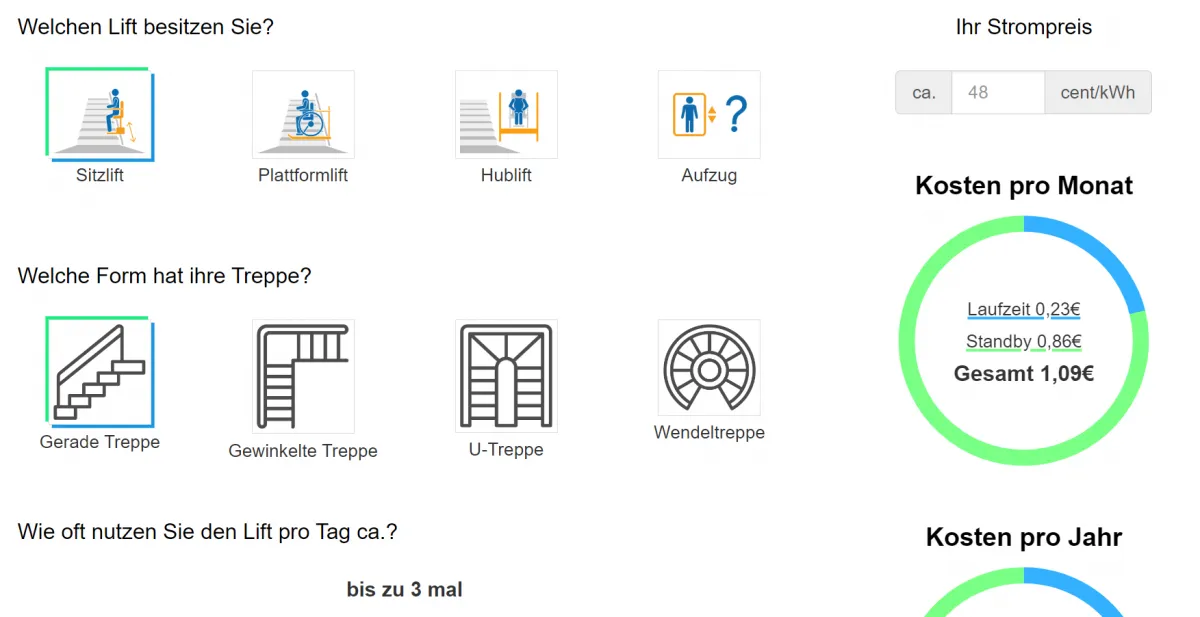The width and height of the screenshot is (1200, 617).
Task: Click the Wendeltreppe text label
Action: (x=709, y=433)
